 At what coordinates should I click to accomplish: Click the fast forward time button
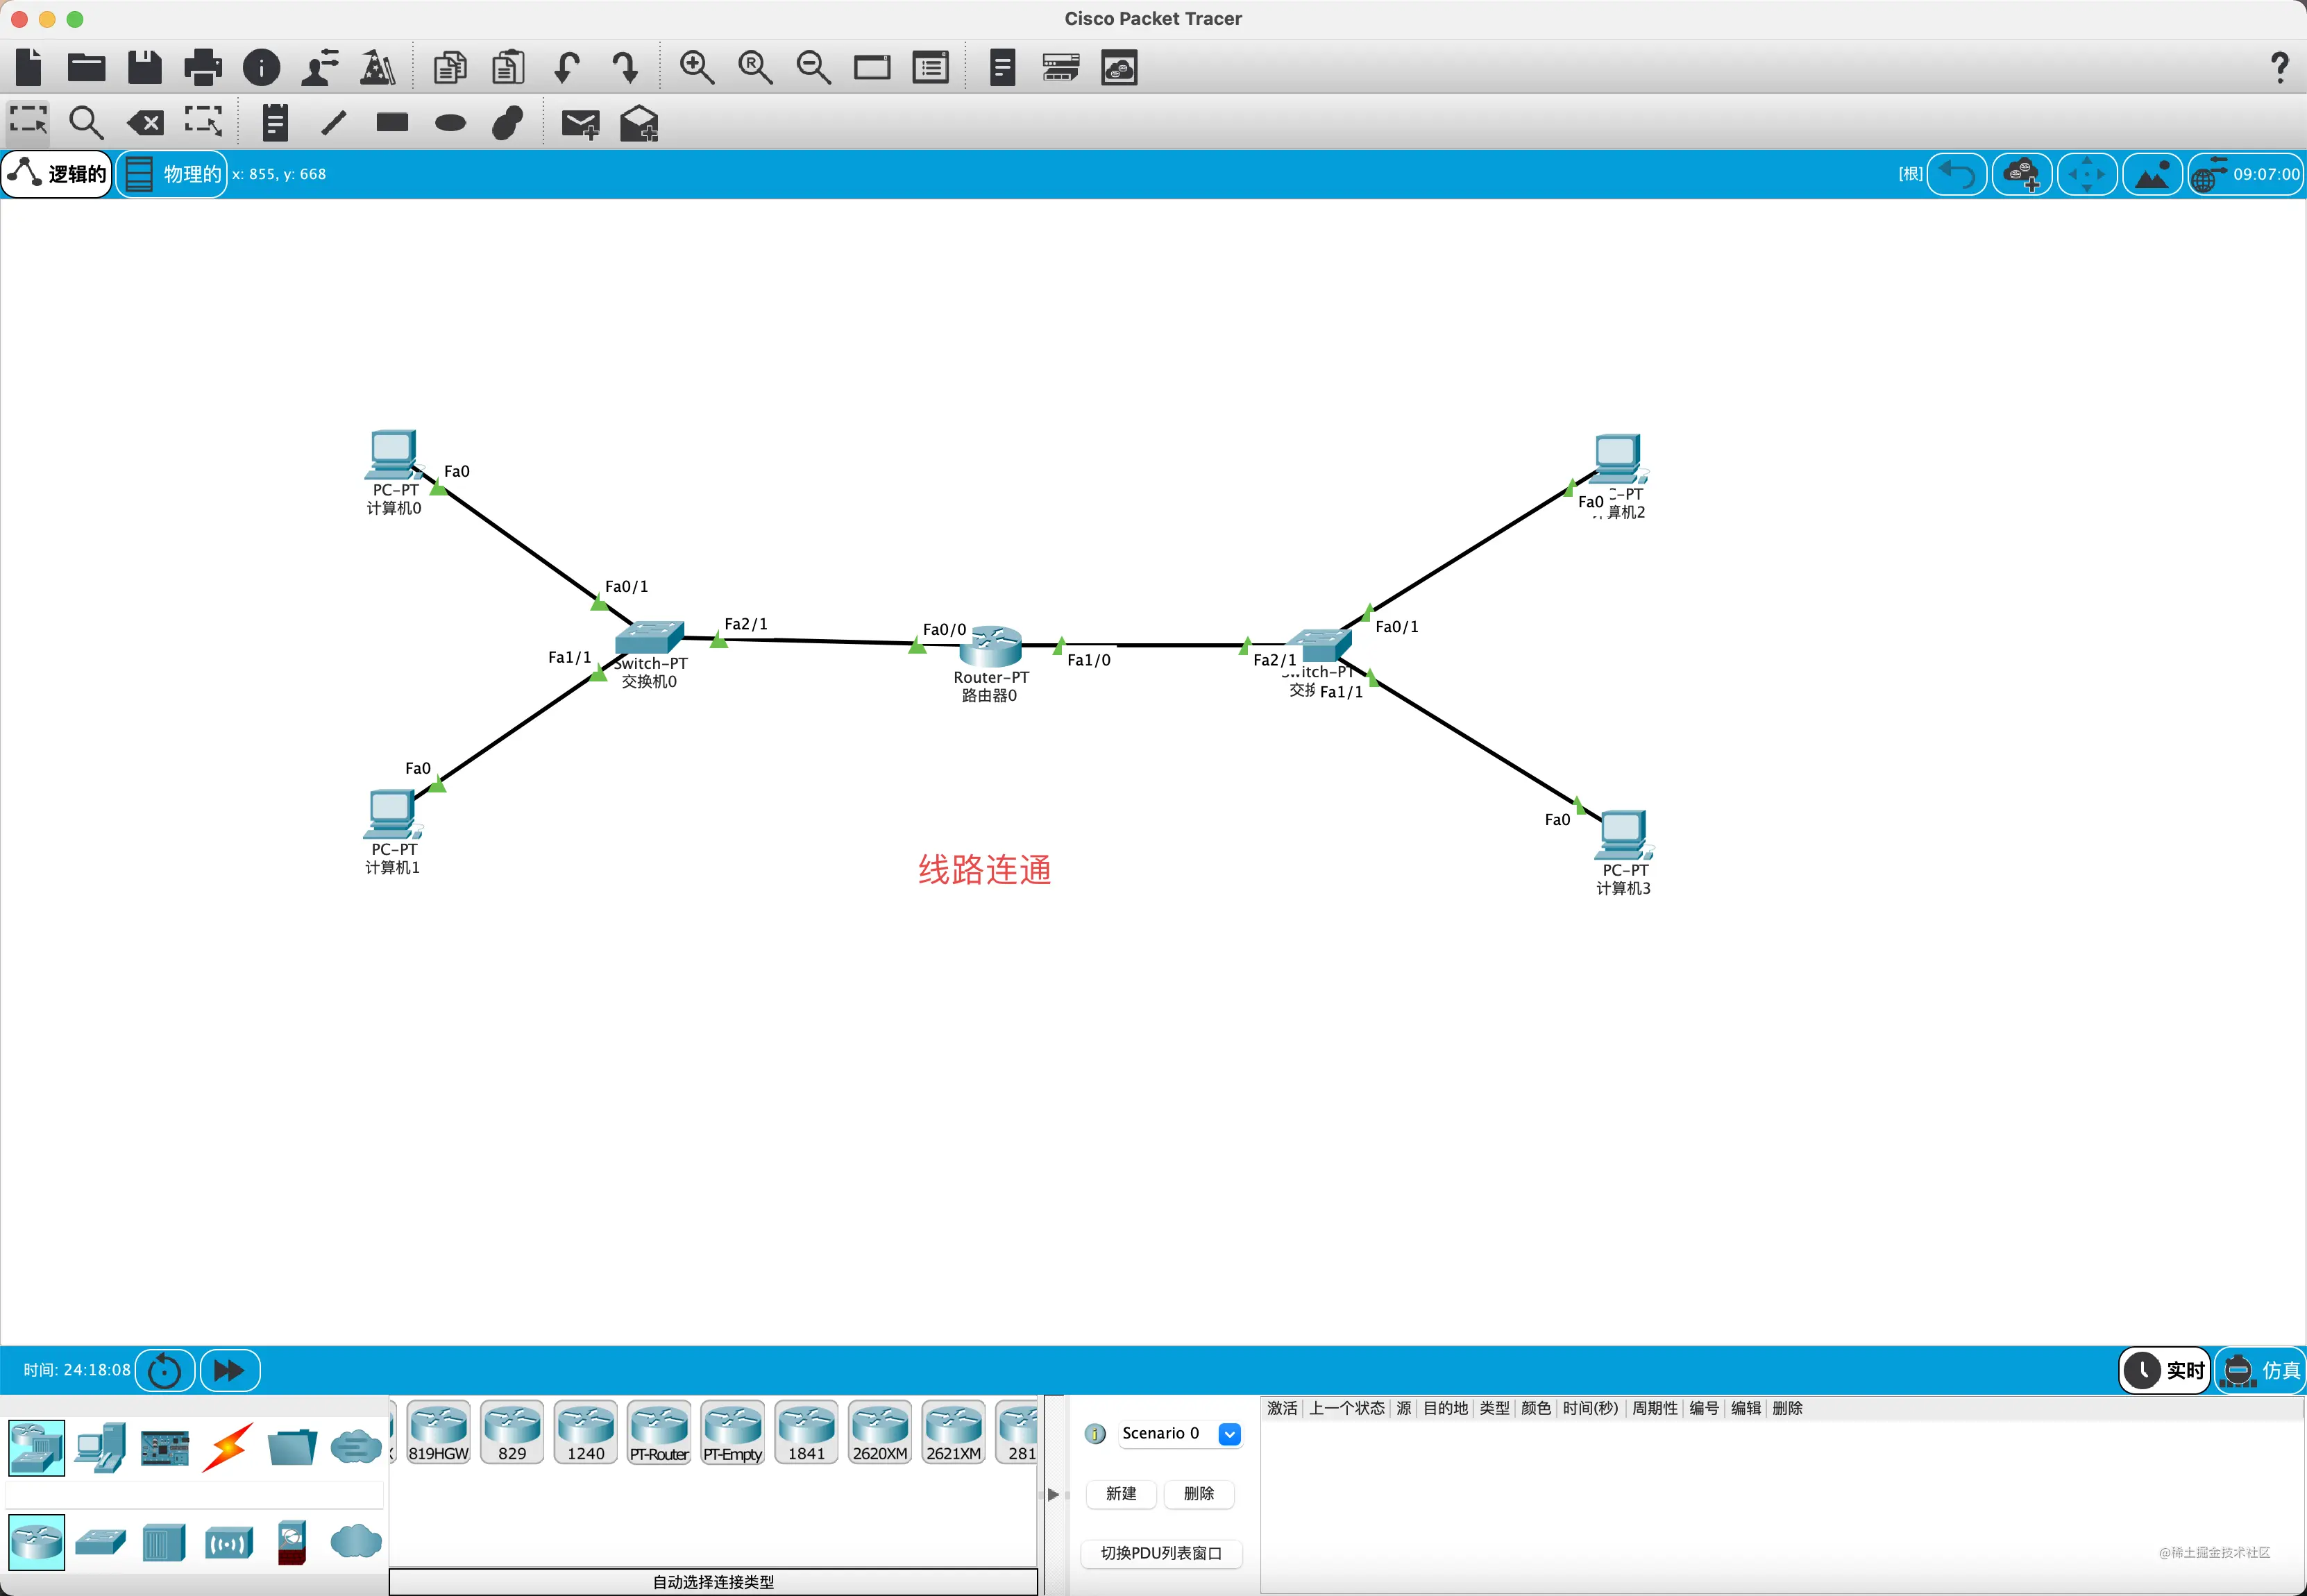tap(230, 1370)
